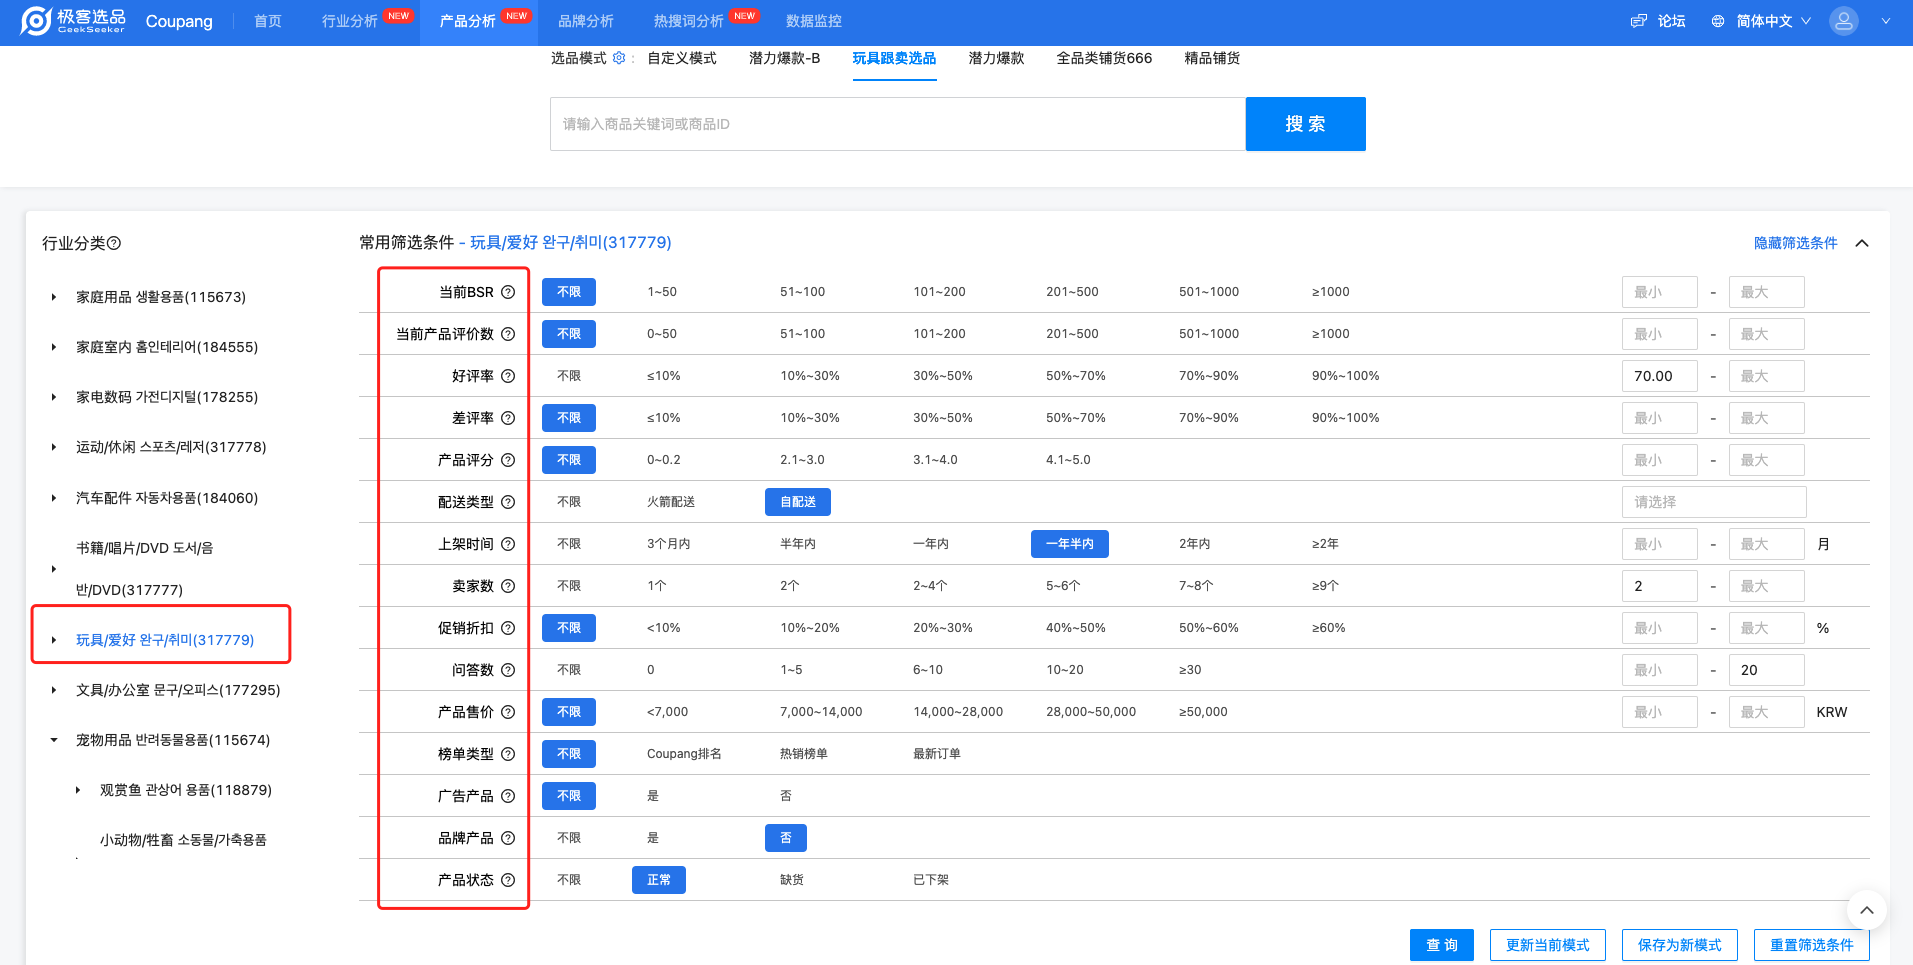
Task: Click the scroll-to-top arrow button
Action: click(x=1866, y=910)
